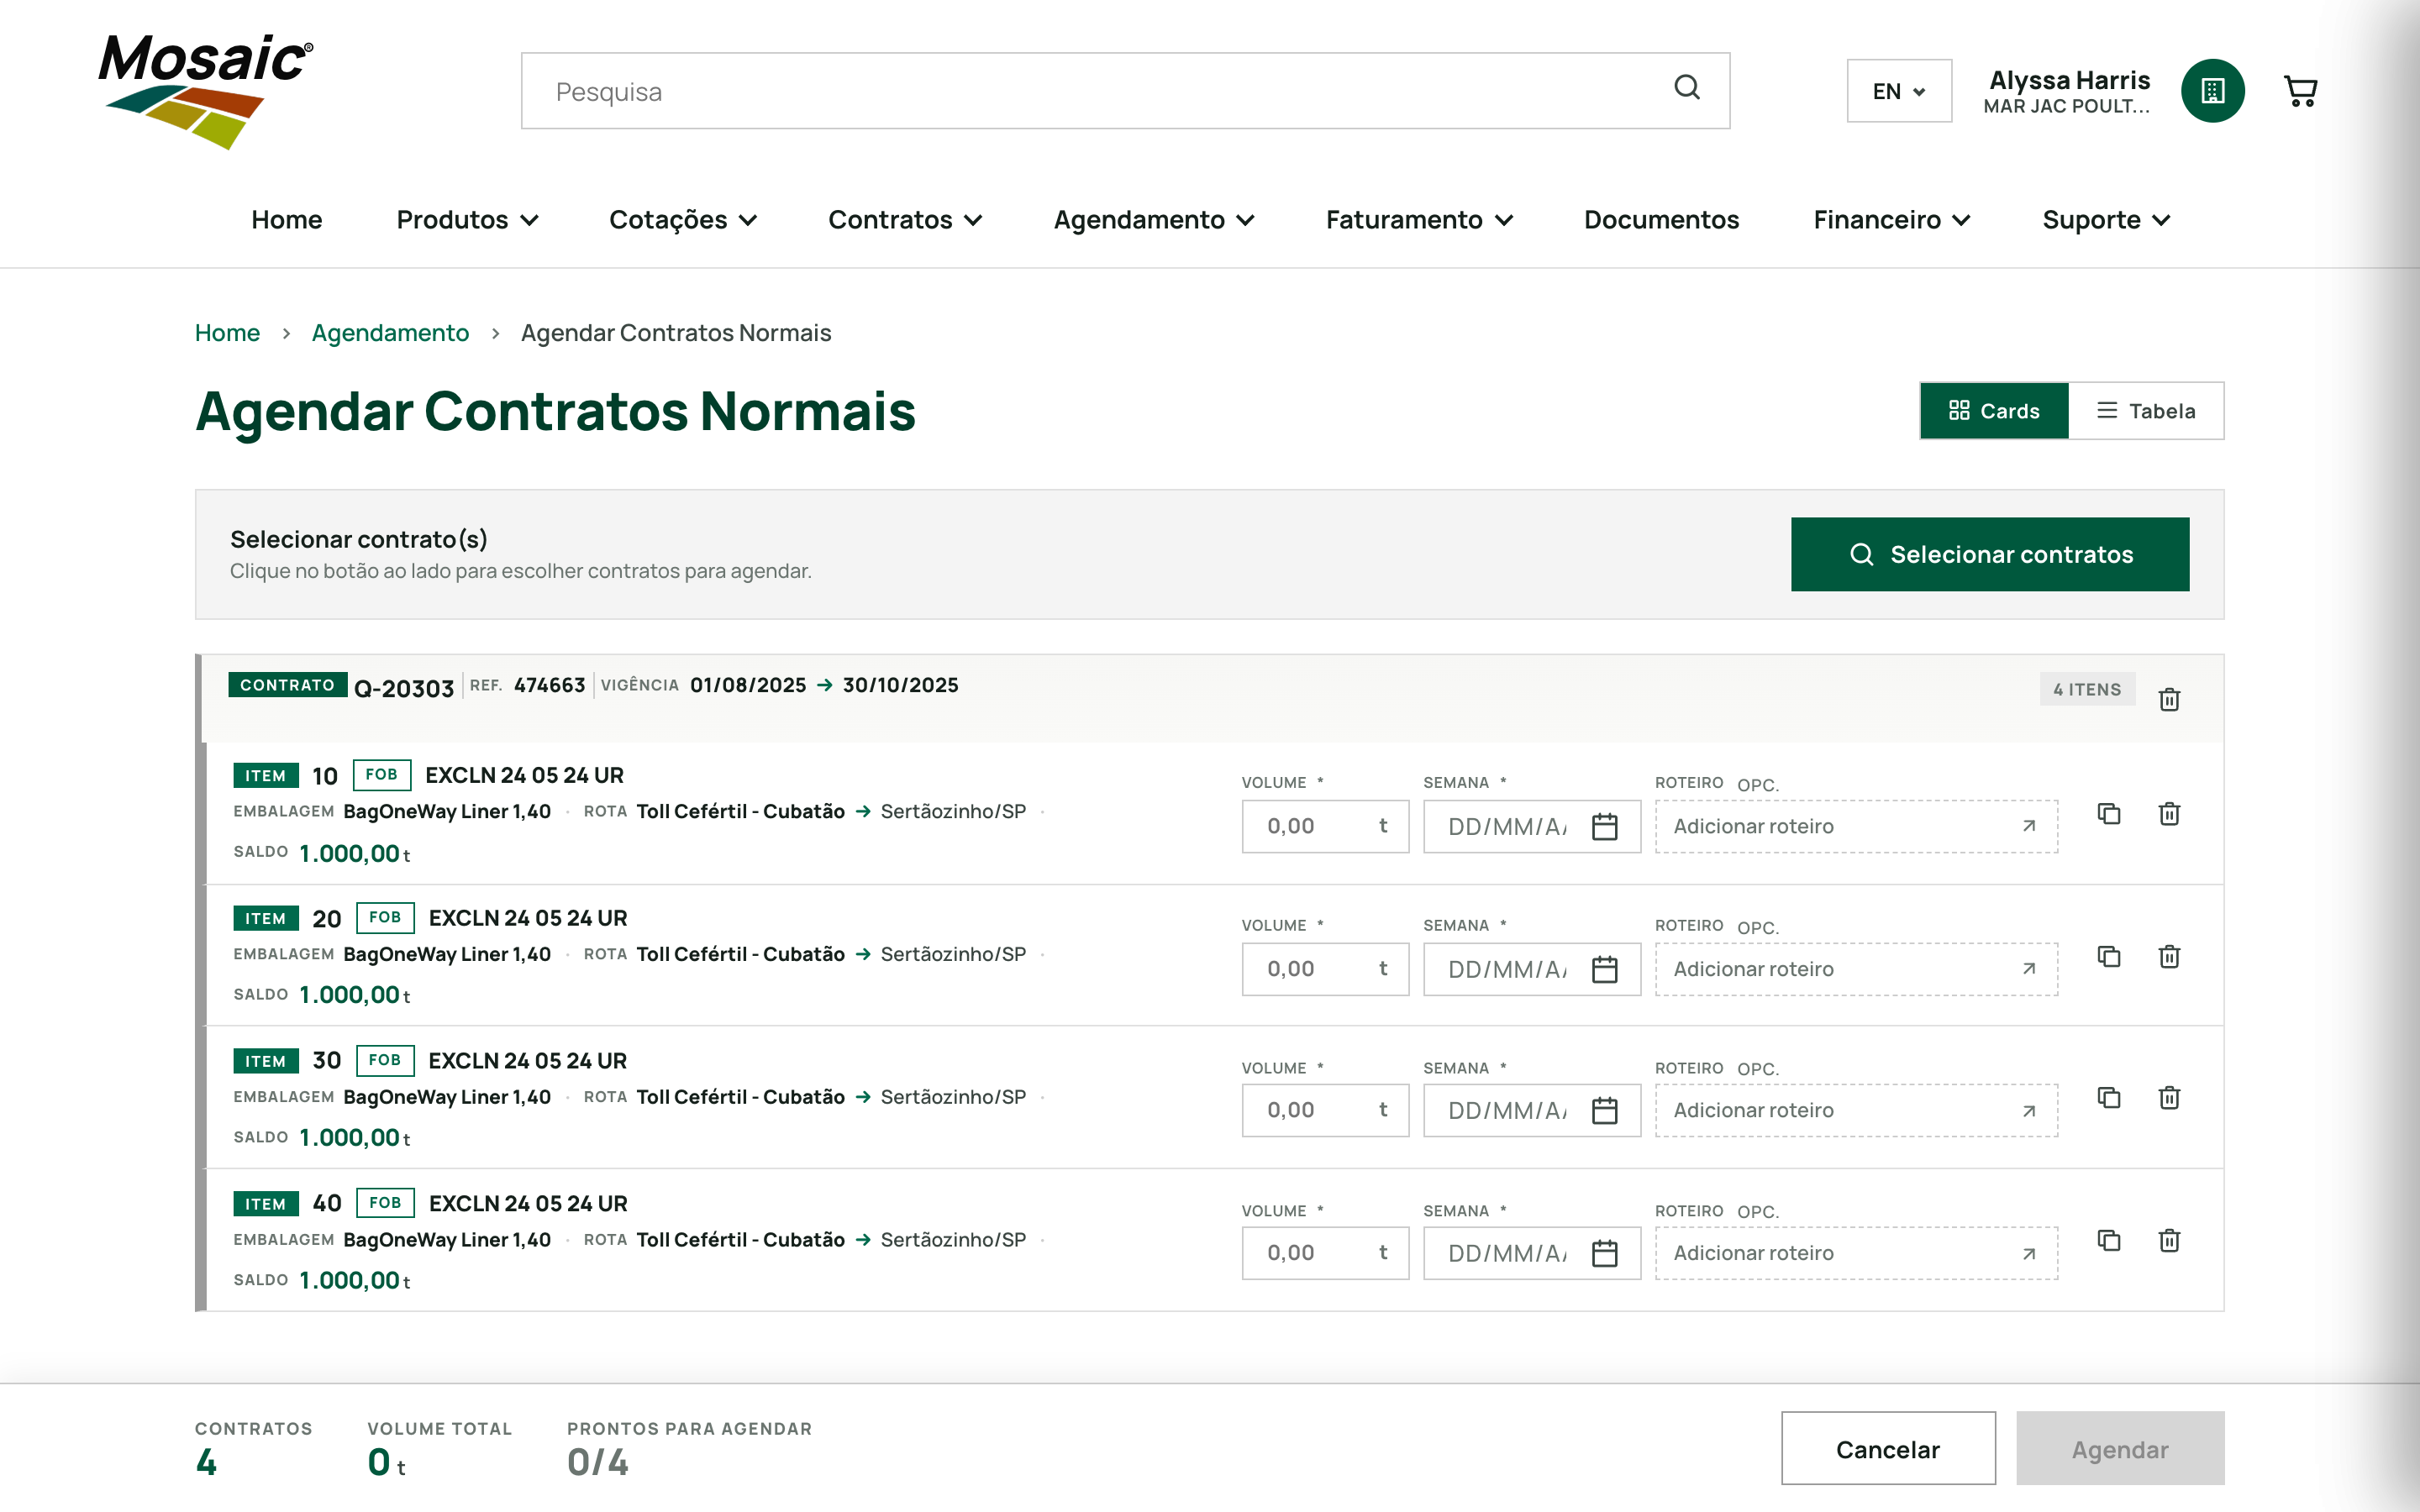Open the shopping cart

click(x=2301, y=91)
